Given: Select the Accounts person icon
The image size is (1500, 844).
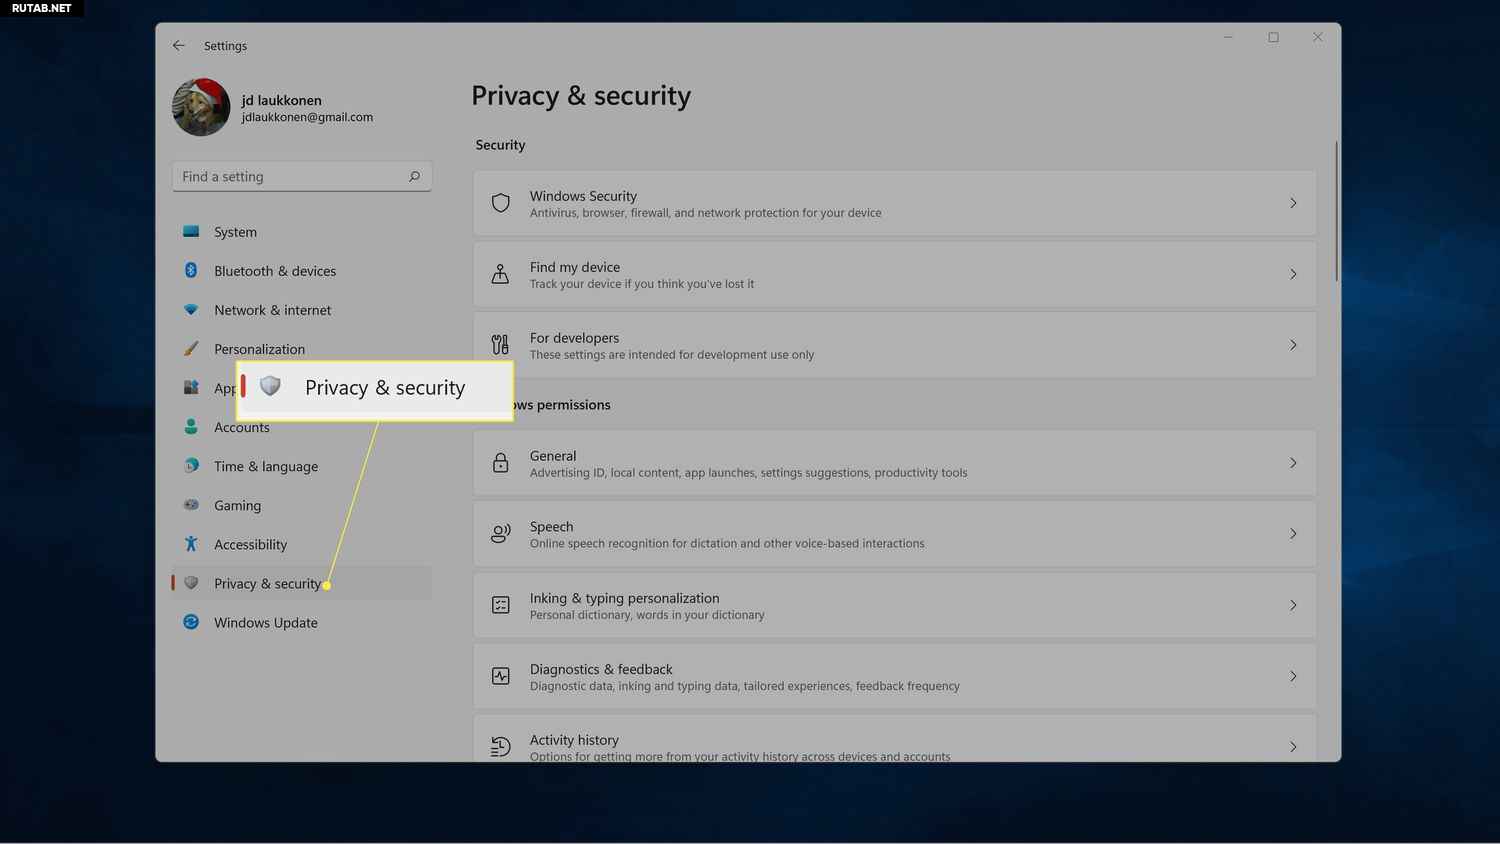Looking at the screenshot, I should (191, 427).
